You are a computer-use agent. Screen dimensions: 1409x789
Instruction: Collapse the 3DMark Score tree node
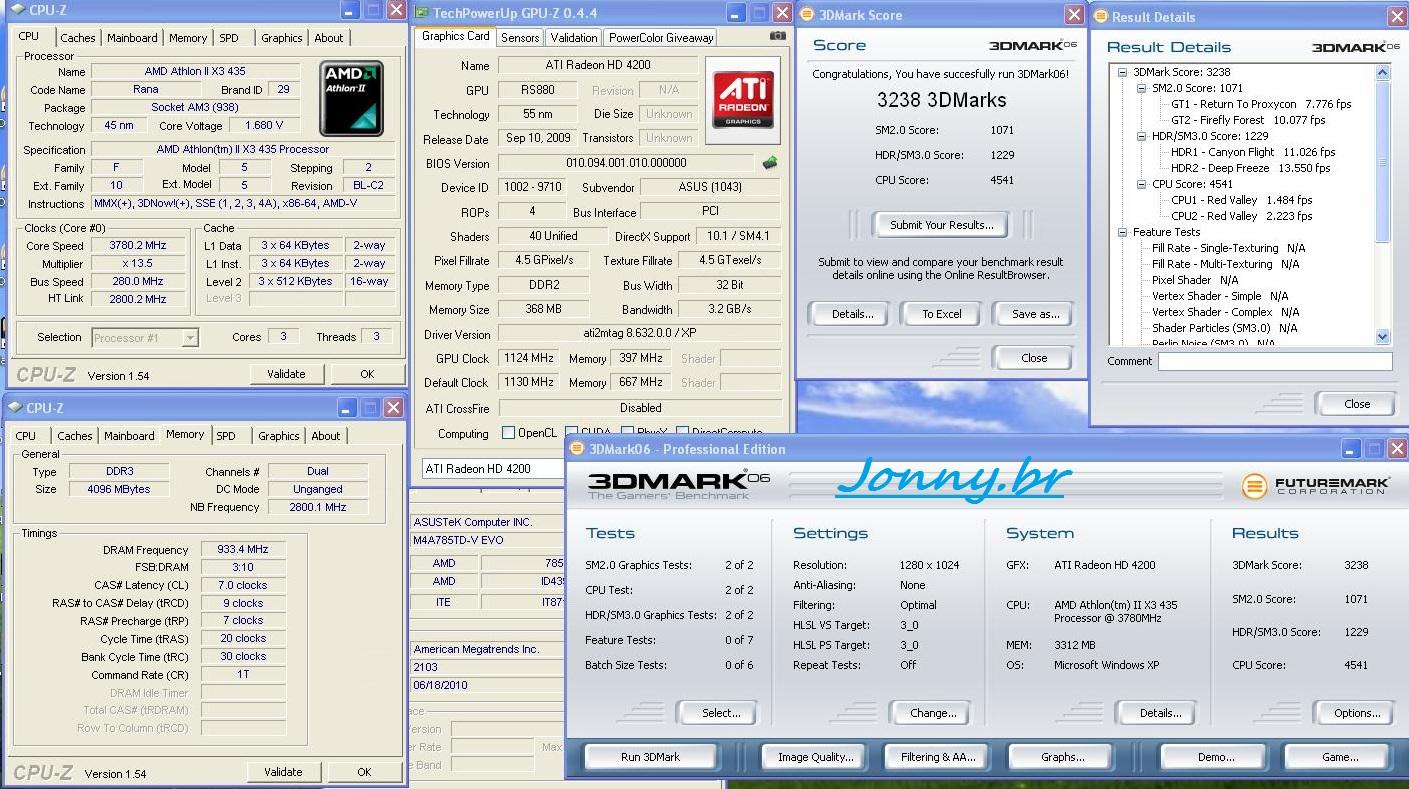click(x=1123, y=72)
